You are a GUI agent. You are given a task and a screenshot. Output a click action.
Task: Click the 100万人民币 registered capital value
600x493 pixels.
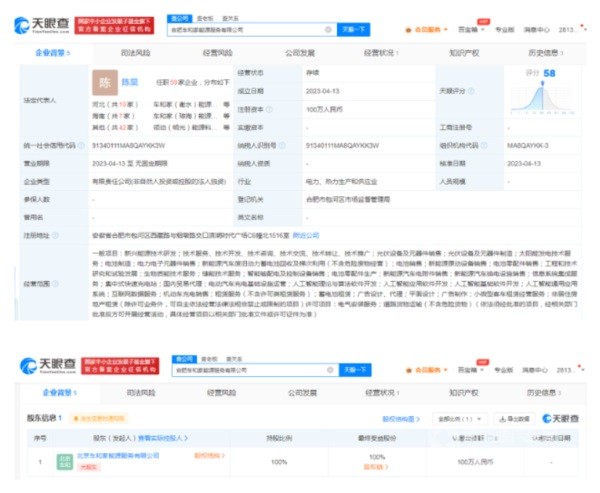[x=324, y=109]
